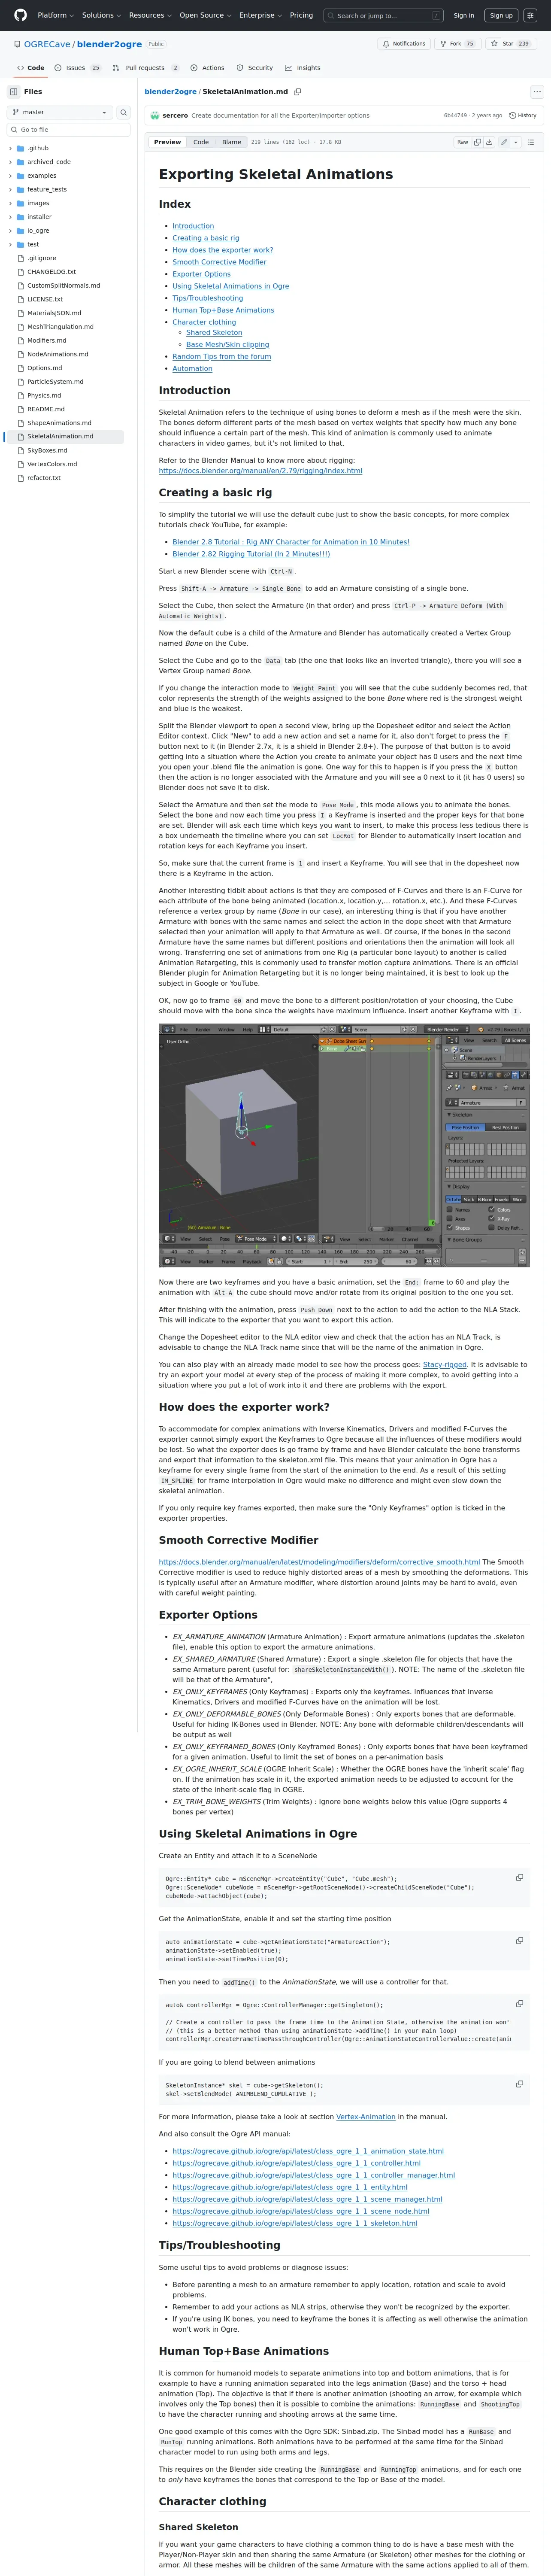Viewport: 551px width, 2576px height.
Task: Click the Sign in link
Action: pyautogui.click(x=464, y=15)
